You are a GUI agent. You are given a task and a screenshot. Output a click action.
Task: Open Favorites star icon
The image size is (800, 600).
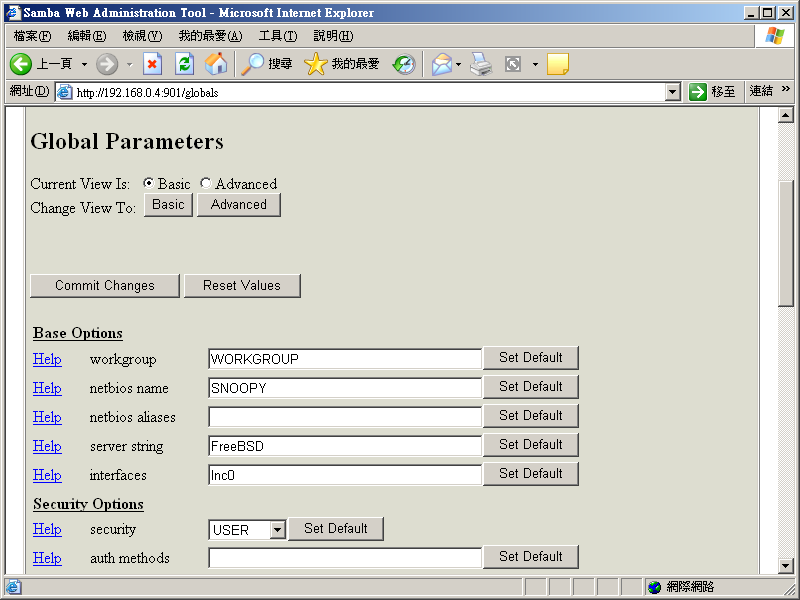(316, 64)
